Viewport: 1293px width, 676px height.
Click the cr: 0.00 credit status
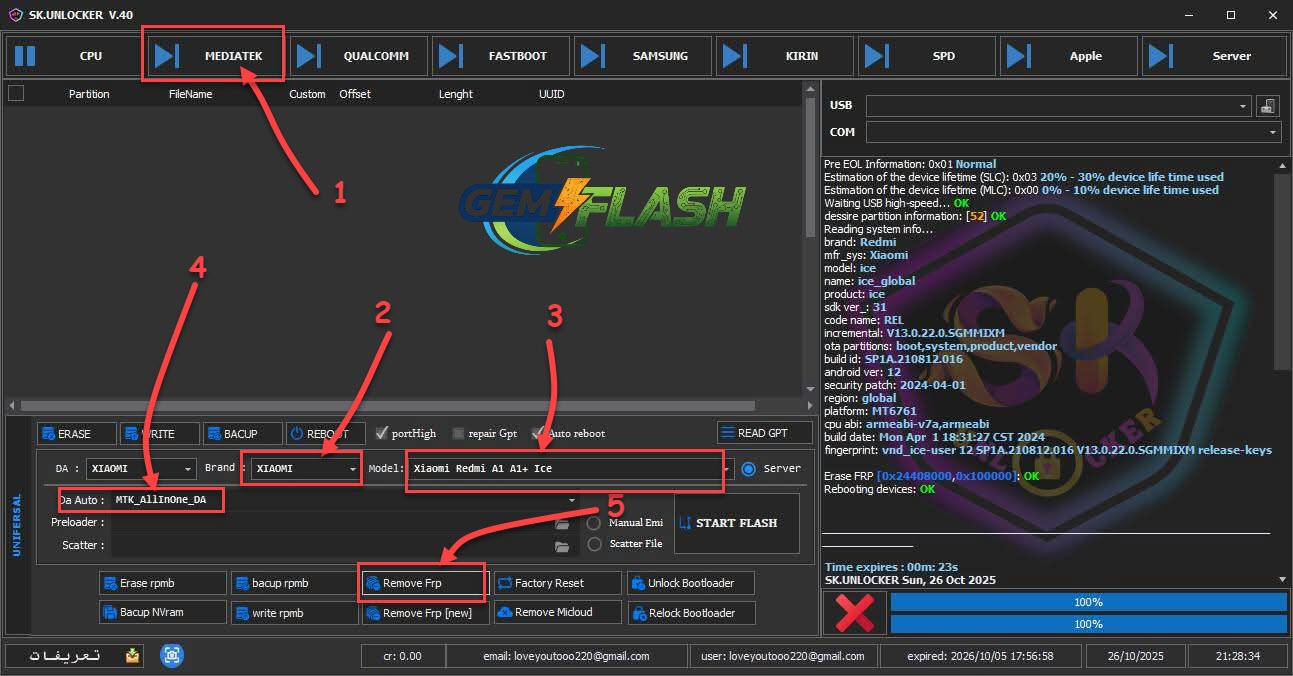point(402,656)
